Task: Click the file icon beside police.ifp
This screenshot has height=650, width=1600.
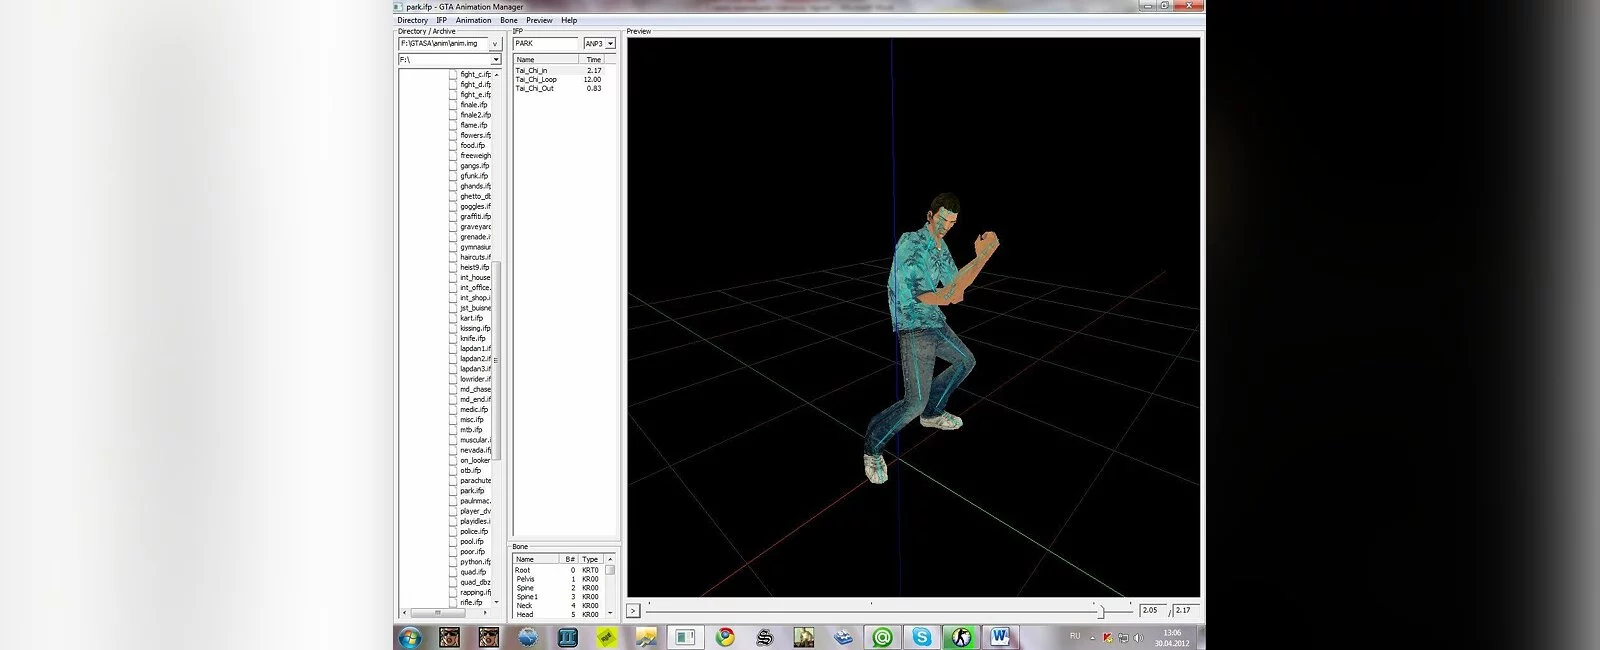Action: (x=453, y=531)
